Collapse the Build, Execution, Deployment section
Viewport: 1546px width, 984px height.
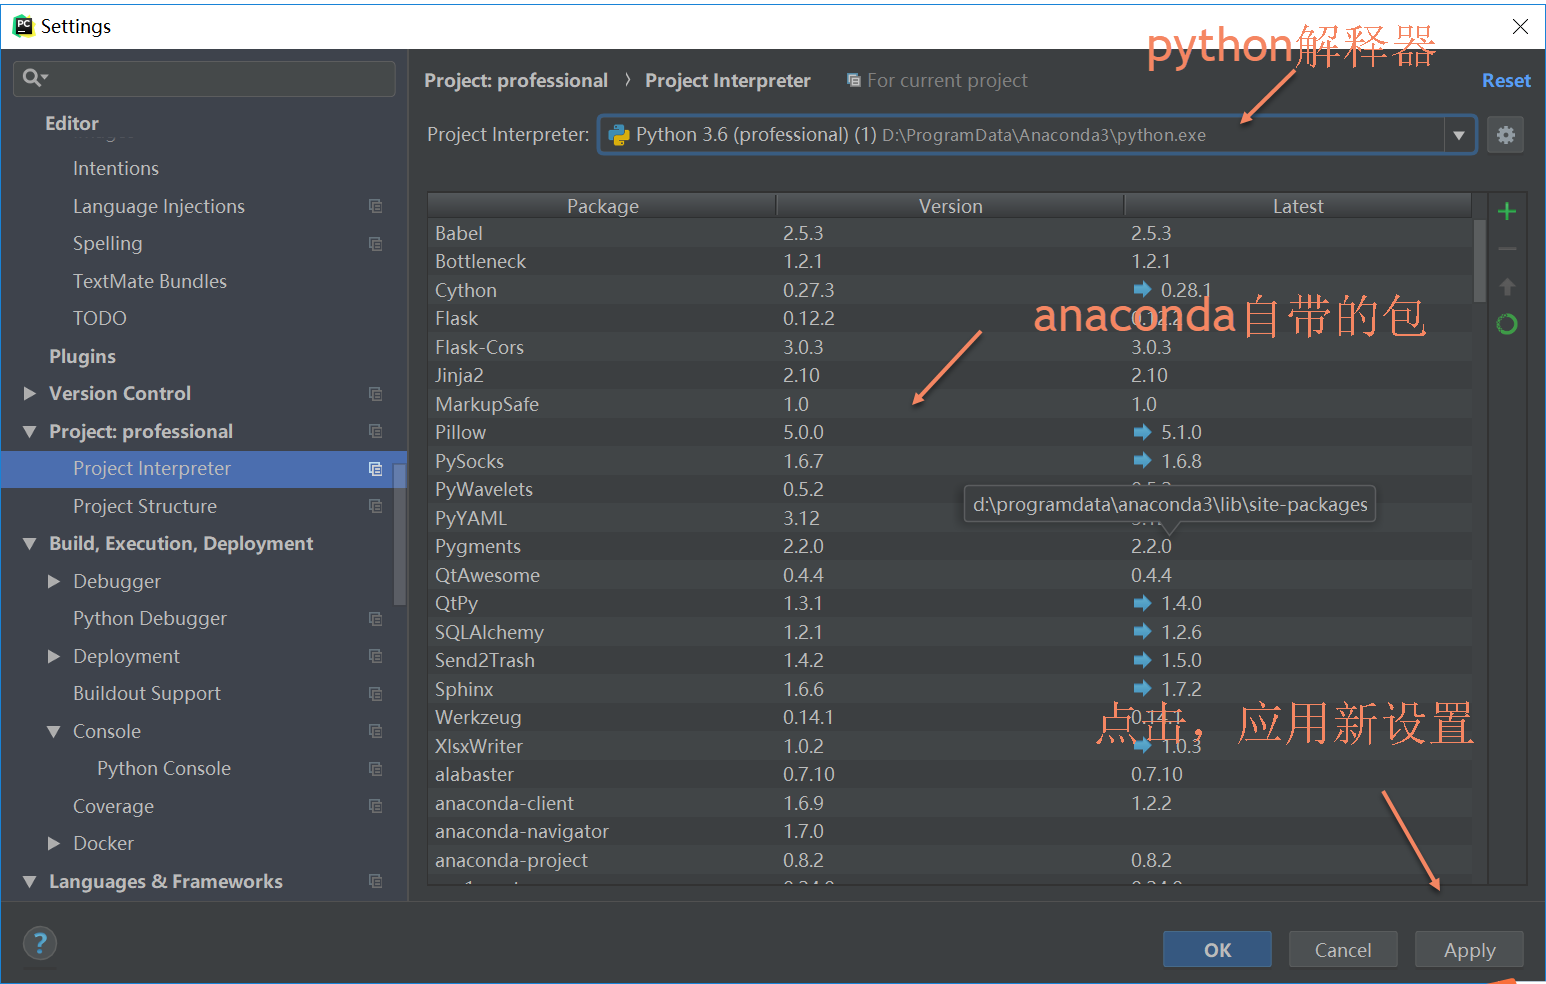click(x=30, y=544)
